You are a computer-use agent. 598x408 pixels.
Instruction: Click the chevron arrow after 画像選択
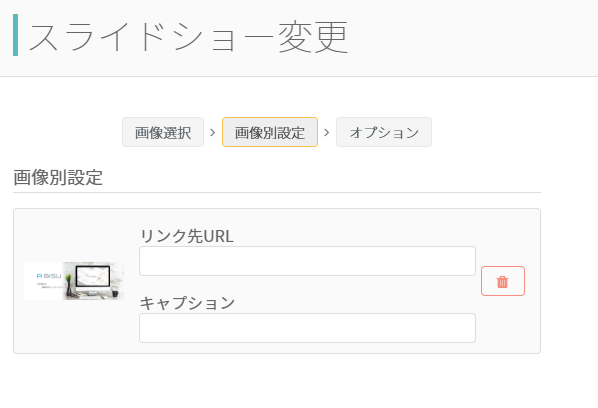[x=213, y=132]
